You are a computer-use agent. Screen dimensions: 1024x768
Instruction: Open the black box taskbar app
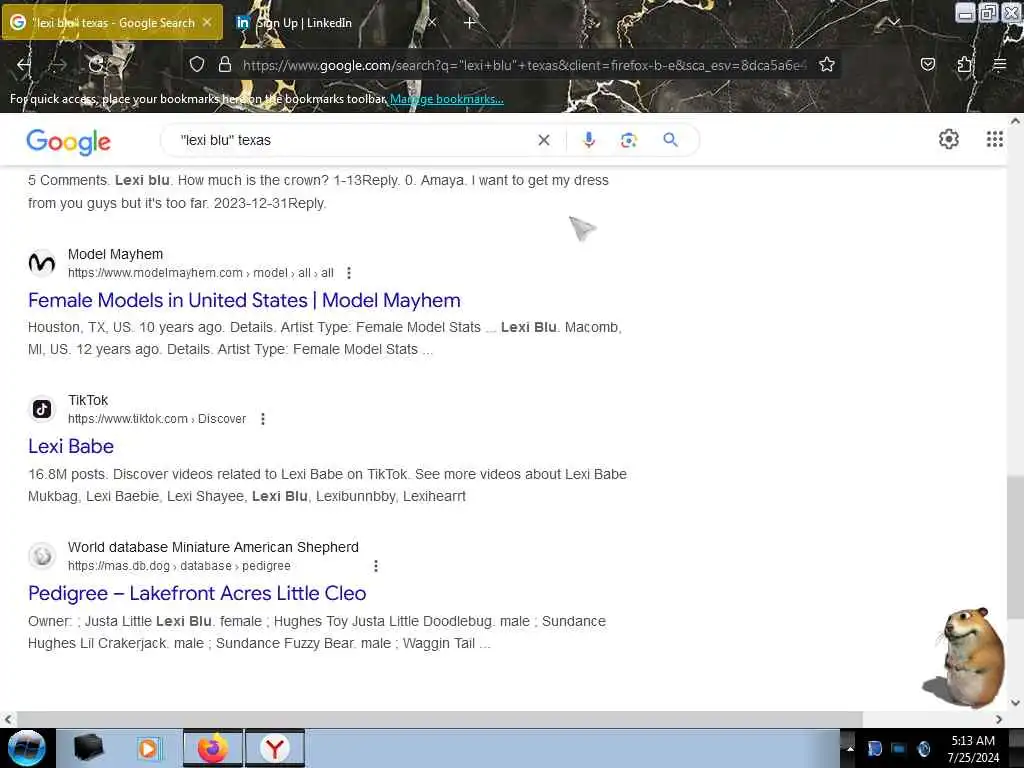[89, 748]
